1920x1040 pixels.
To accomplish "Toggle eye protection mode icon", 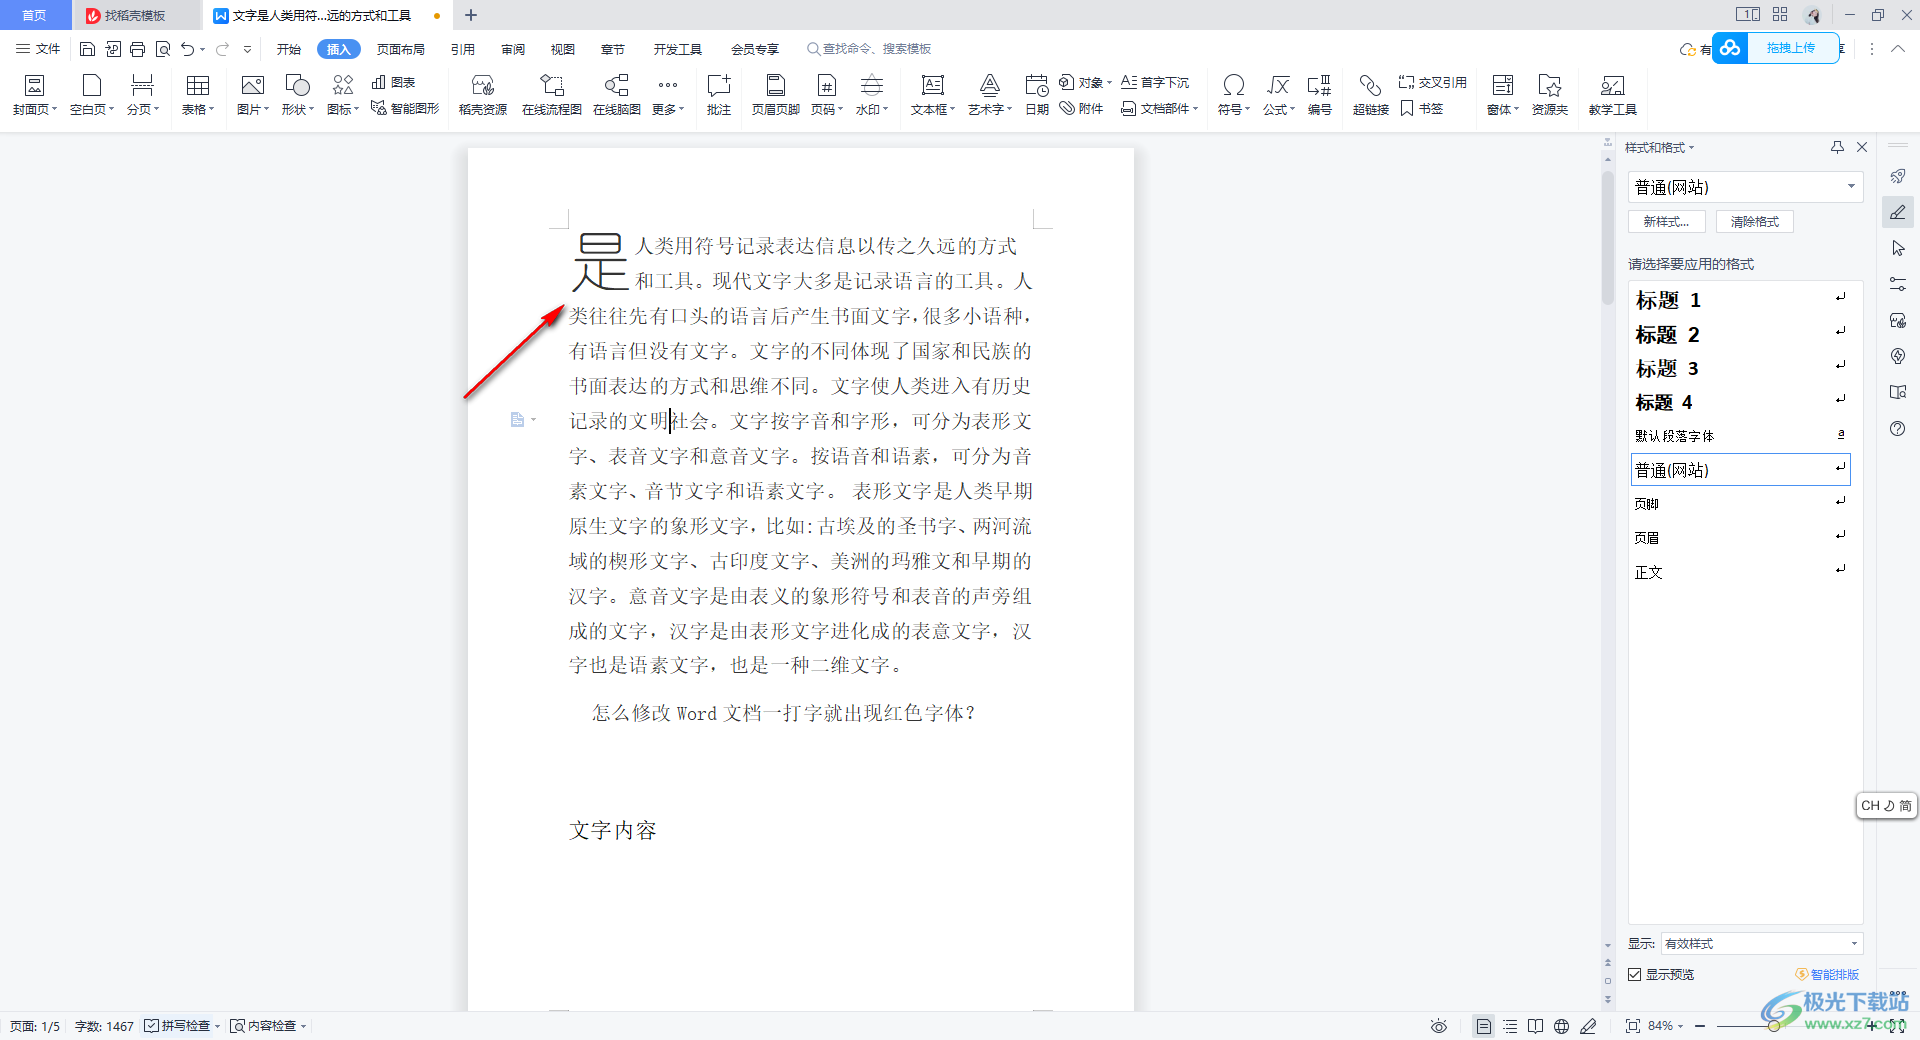I will pos(1439,1026).
